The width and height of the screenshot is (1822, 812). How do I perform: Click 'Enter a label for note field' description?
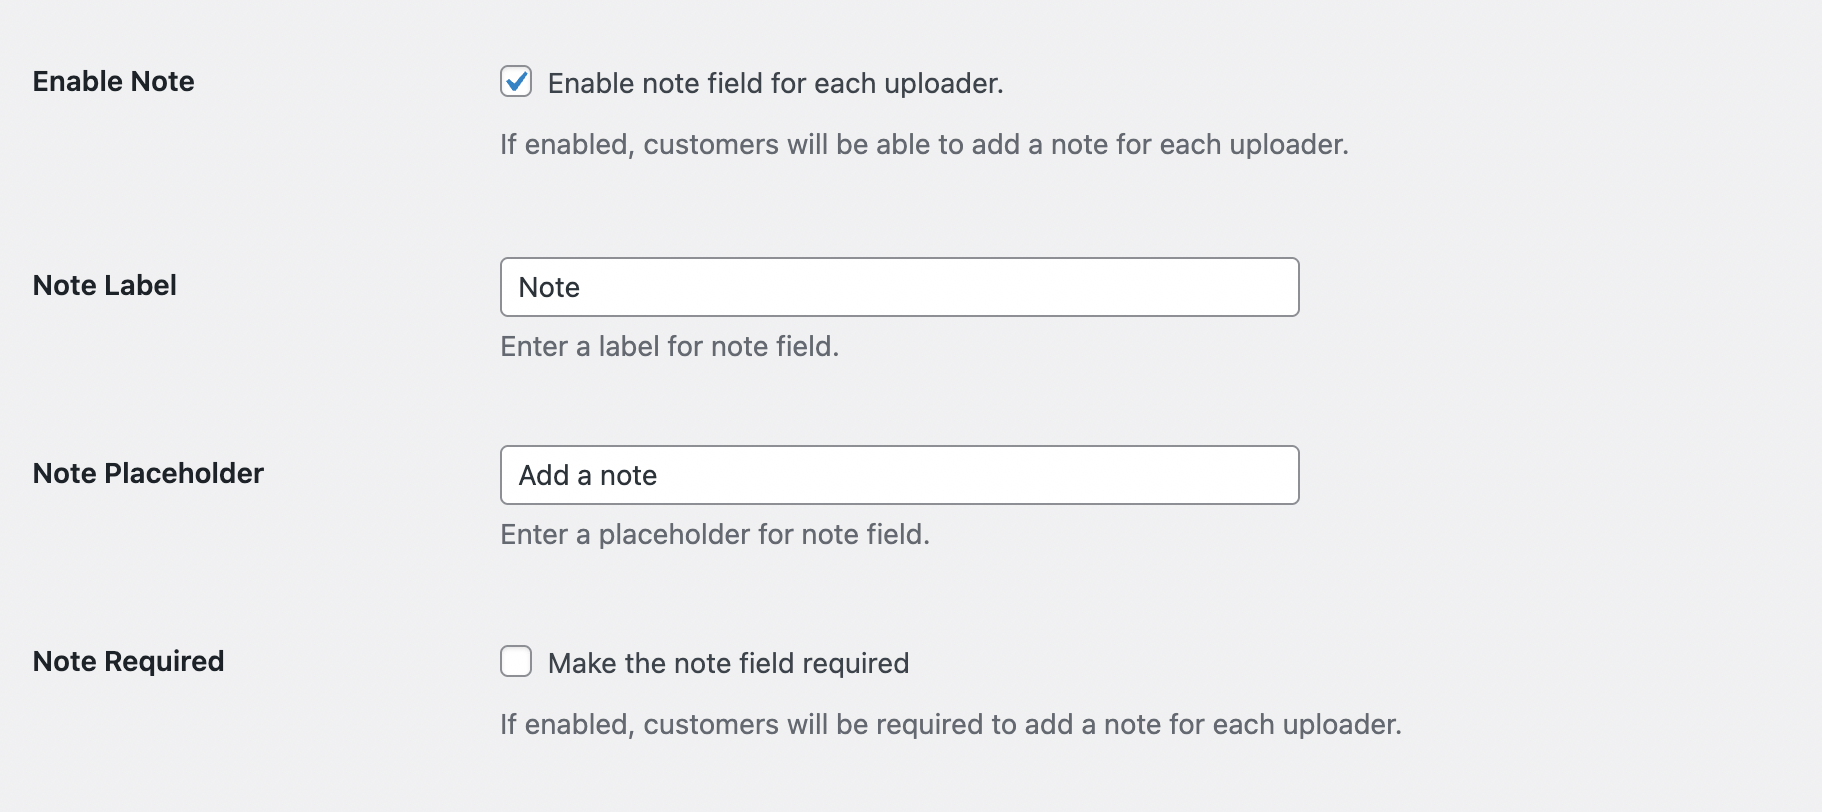670,346
